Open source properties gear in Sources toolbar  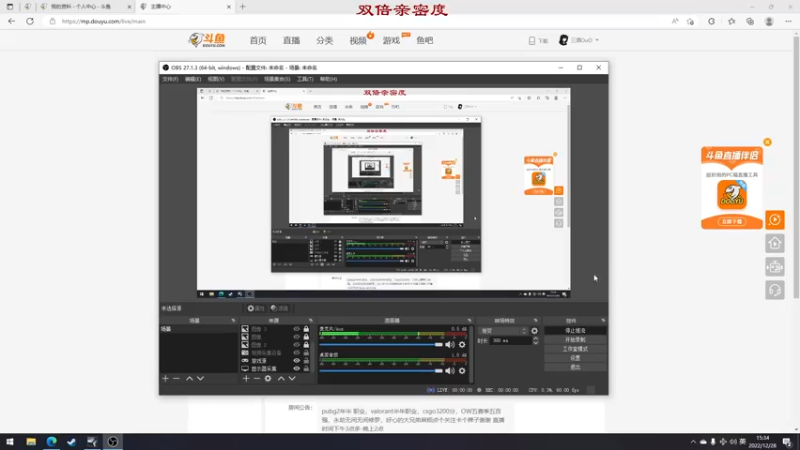(268, 379)
